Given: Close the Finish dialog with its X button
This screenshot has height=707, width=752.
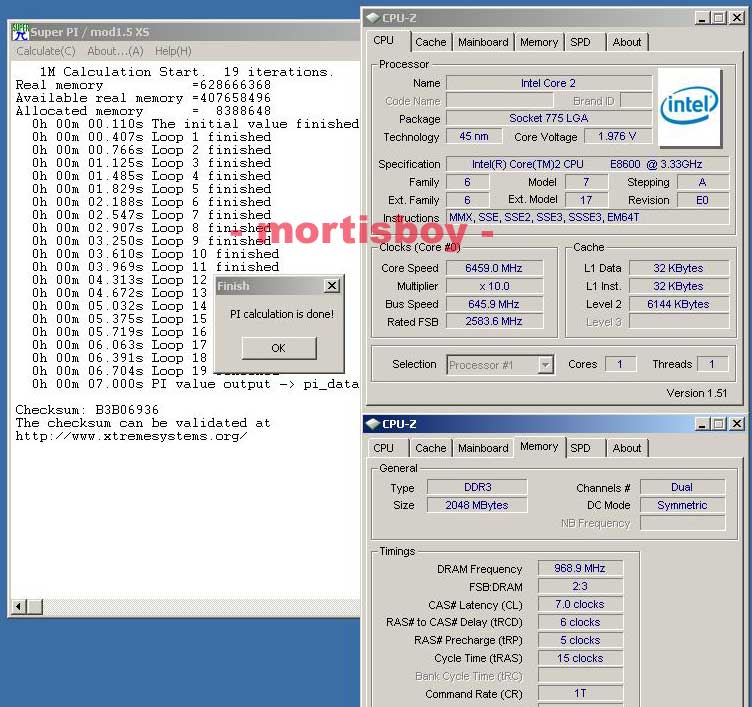Looking at the screenshot, I should click(x=332, y=286).
